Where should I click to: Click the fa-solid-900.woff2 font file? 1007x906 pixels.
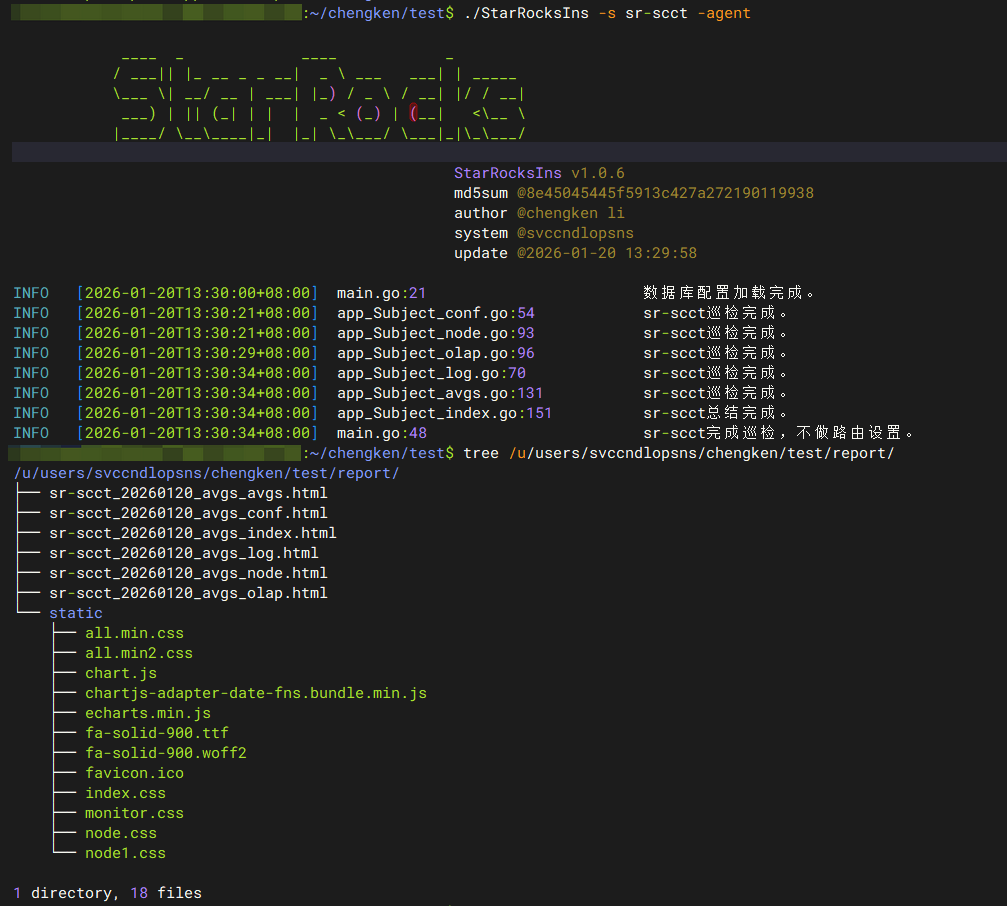(x=166, y=753)
